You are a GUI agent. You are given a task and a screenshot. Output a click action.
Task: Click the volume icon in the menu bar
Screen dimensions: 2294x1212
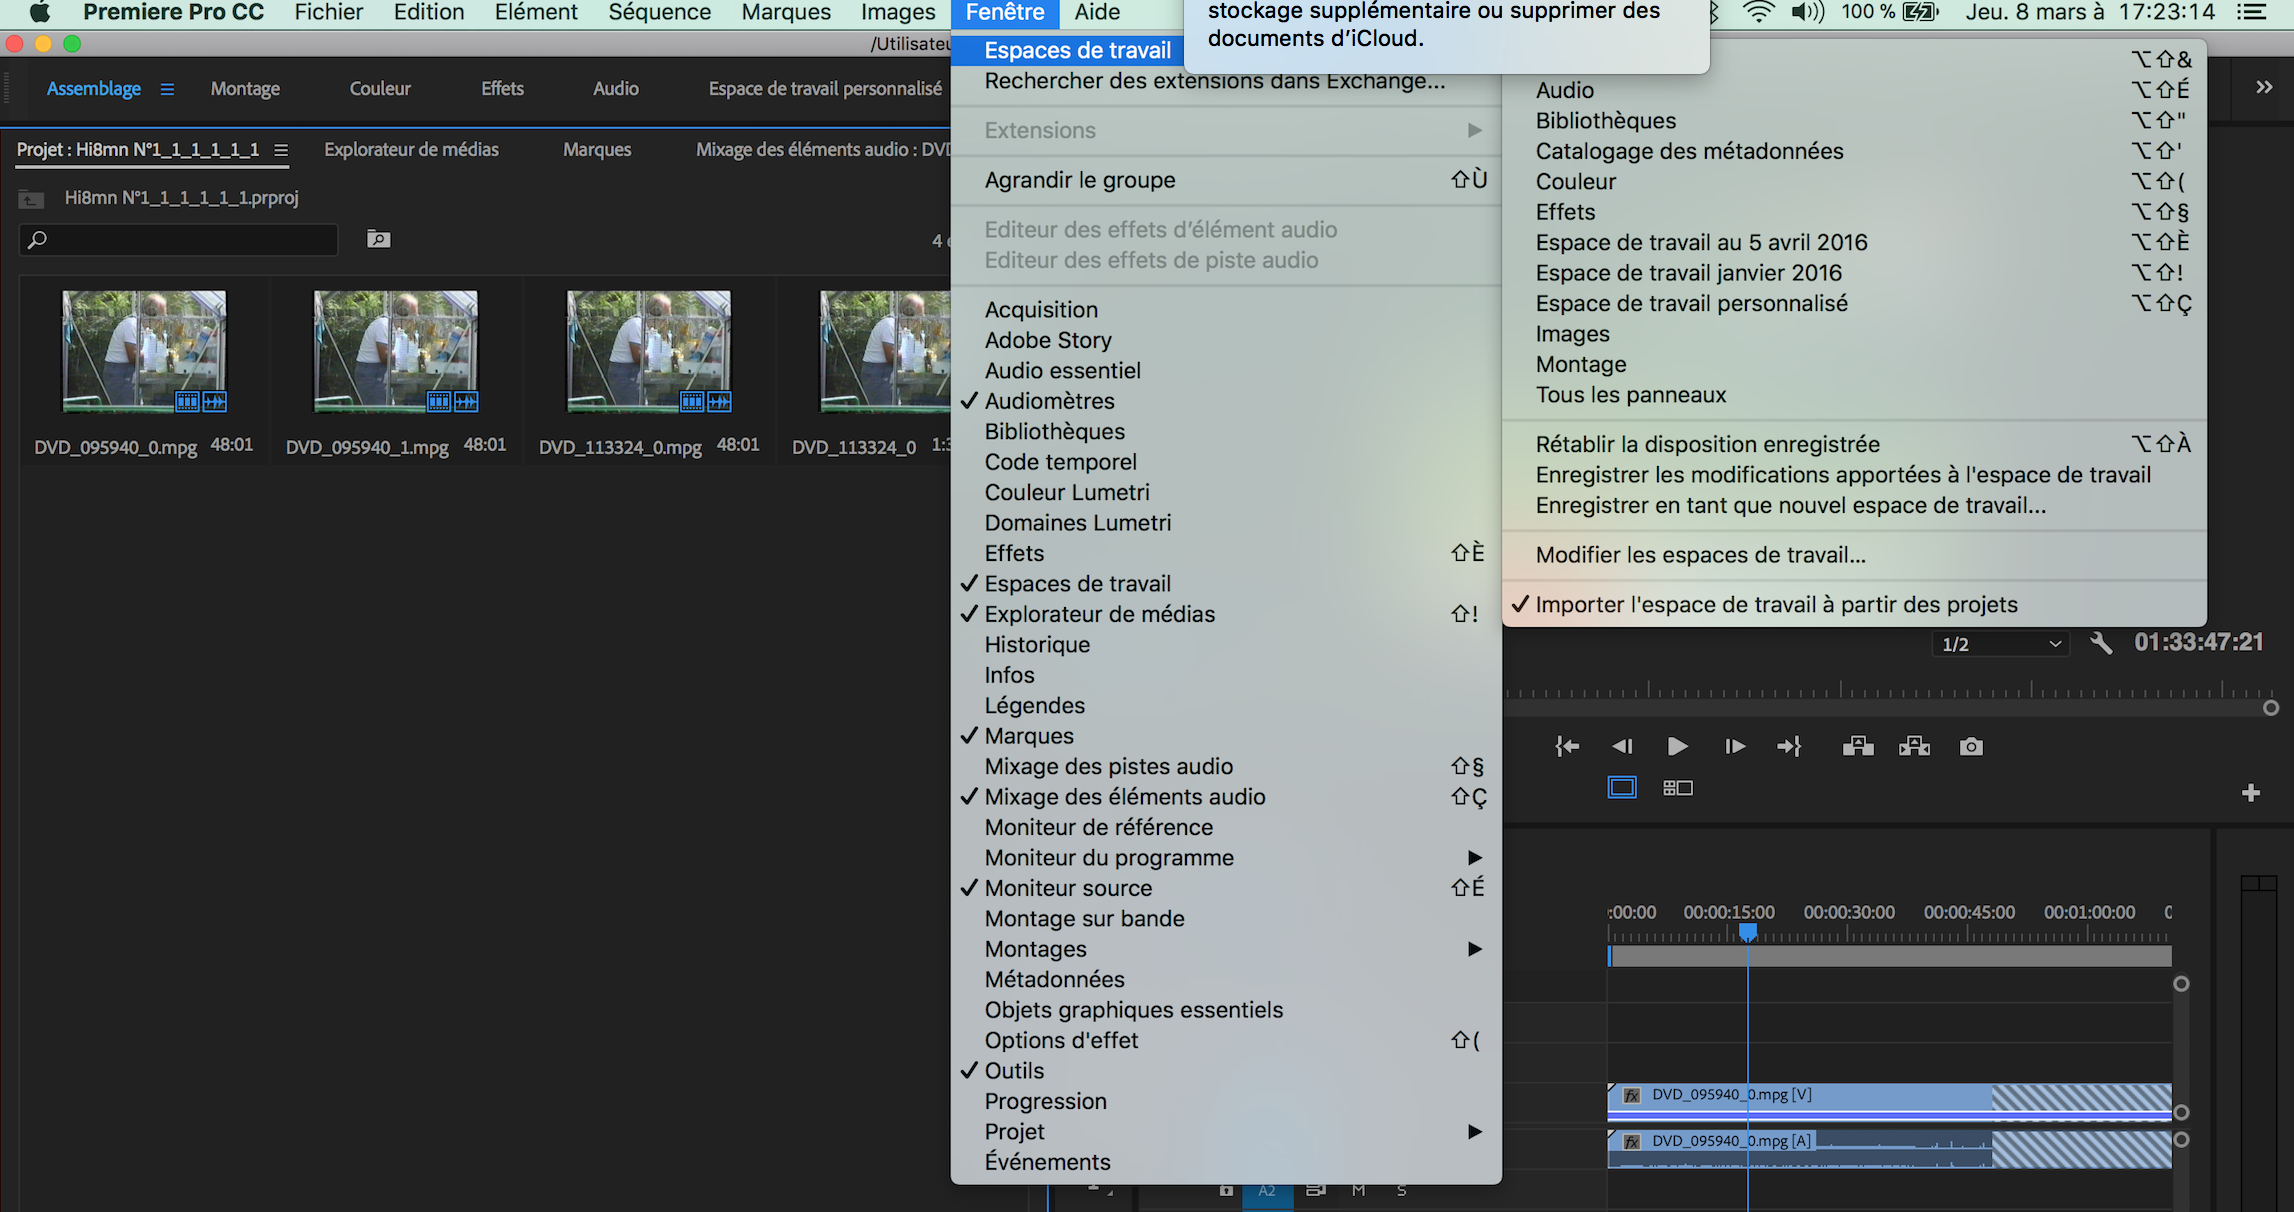point(1808,12)
